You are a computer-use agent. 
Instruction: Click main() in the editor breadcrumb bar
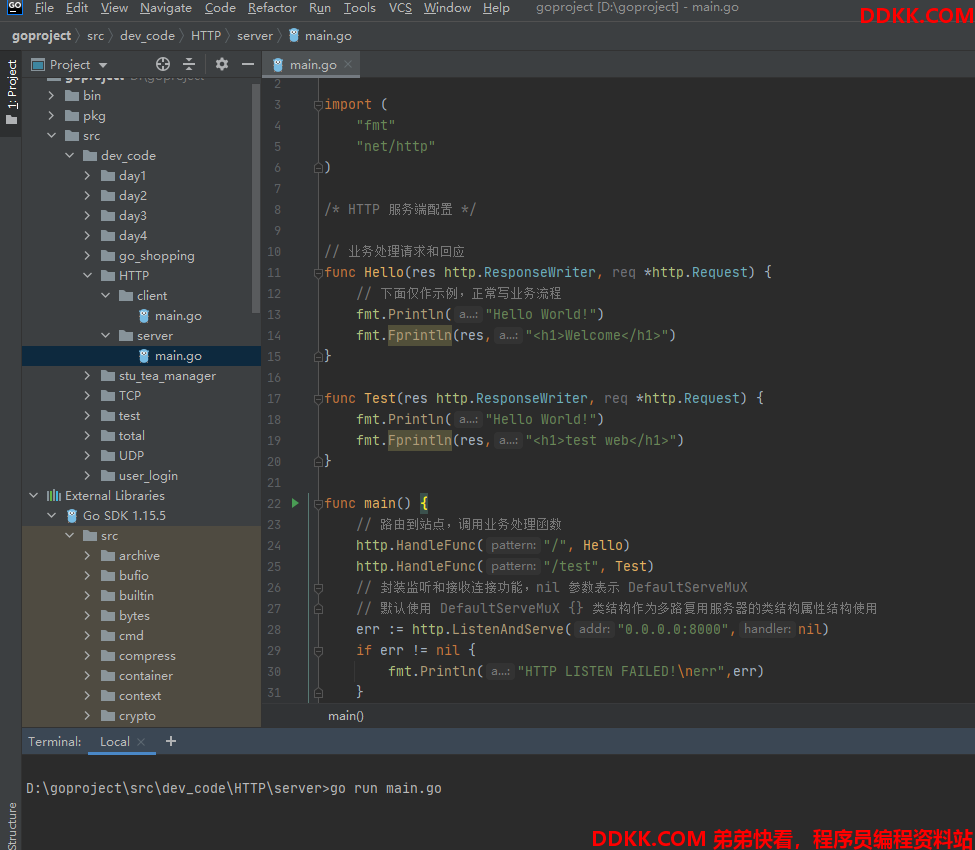346,716
